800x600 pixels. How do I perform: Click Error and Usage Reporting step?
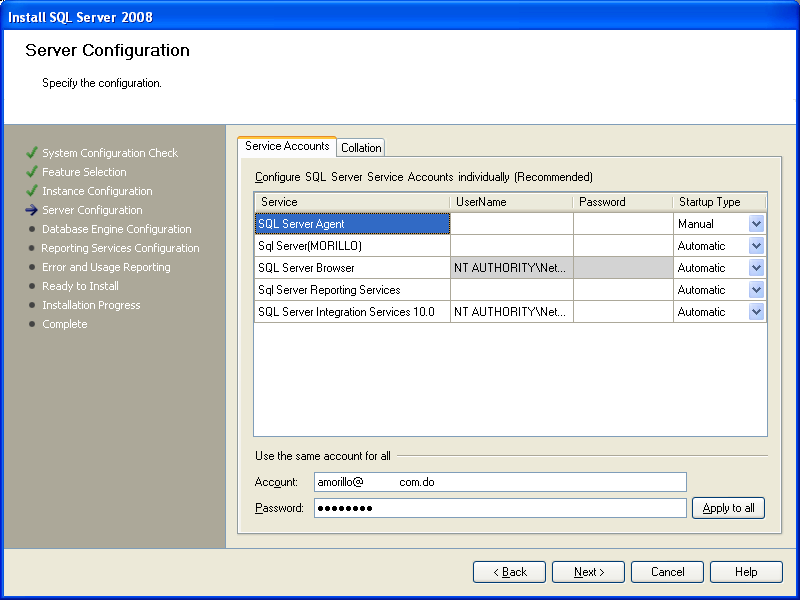point(106,267)
